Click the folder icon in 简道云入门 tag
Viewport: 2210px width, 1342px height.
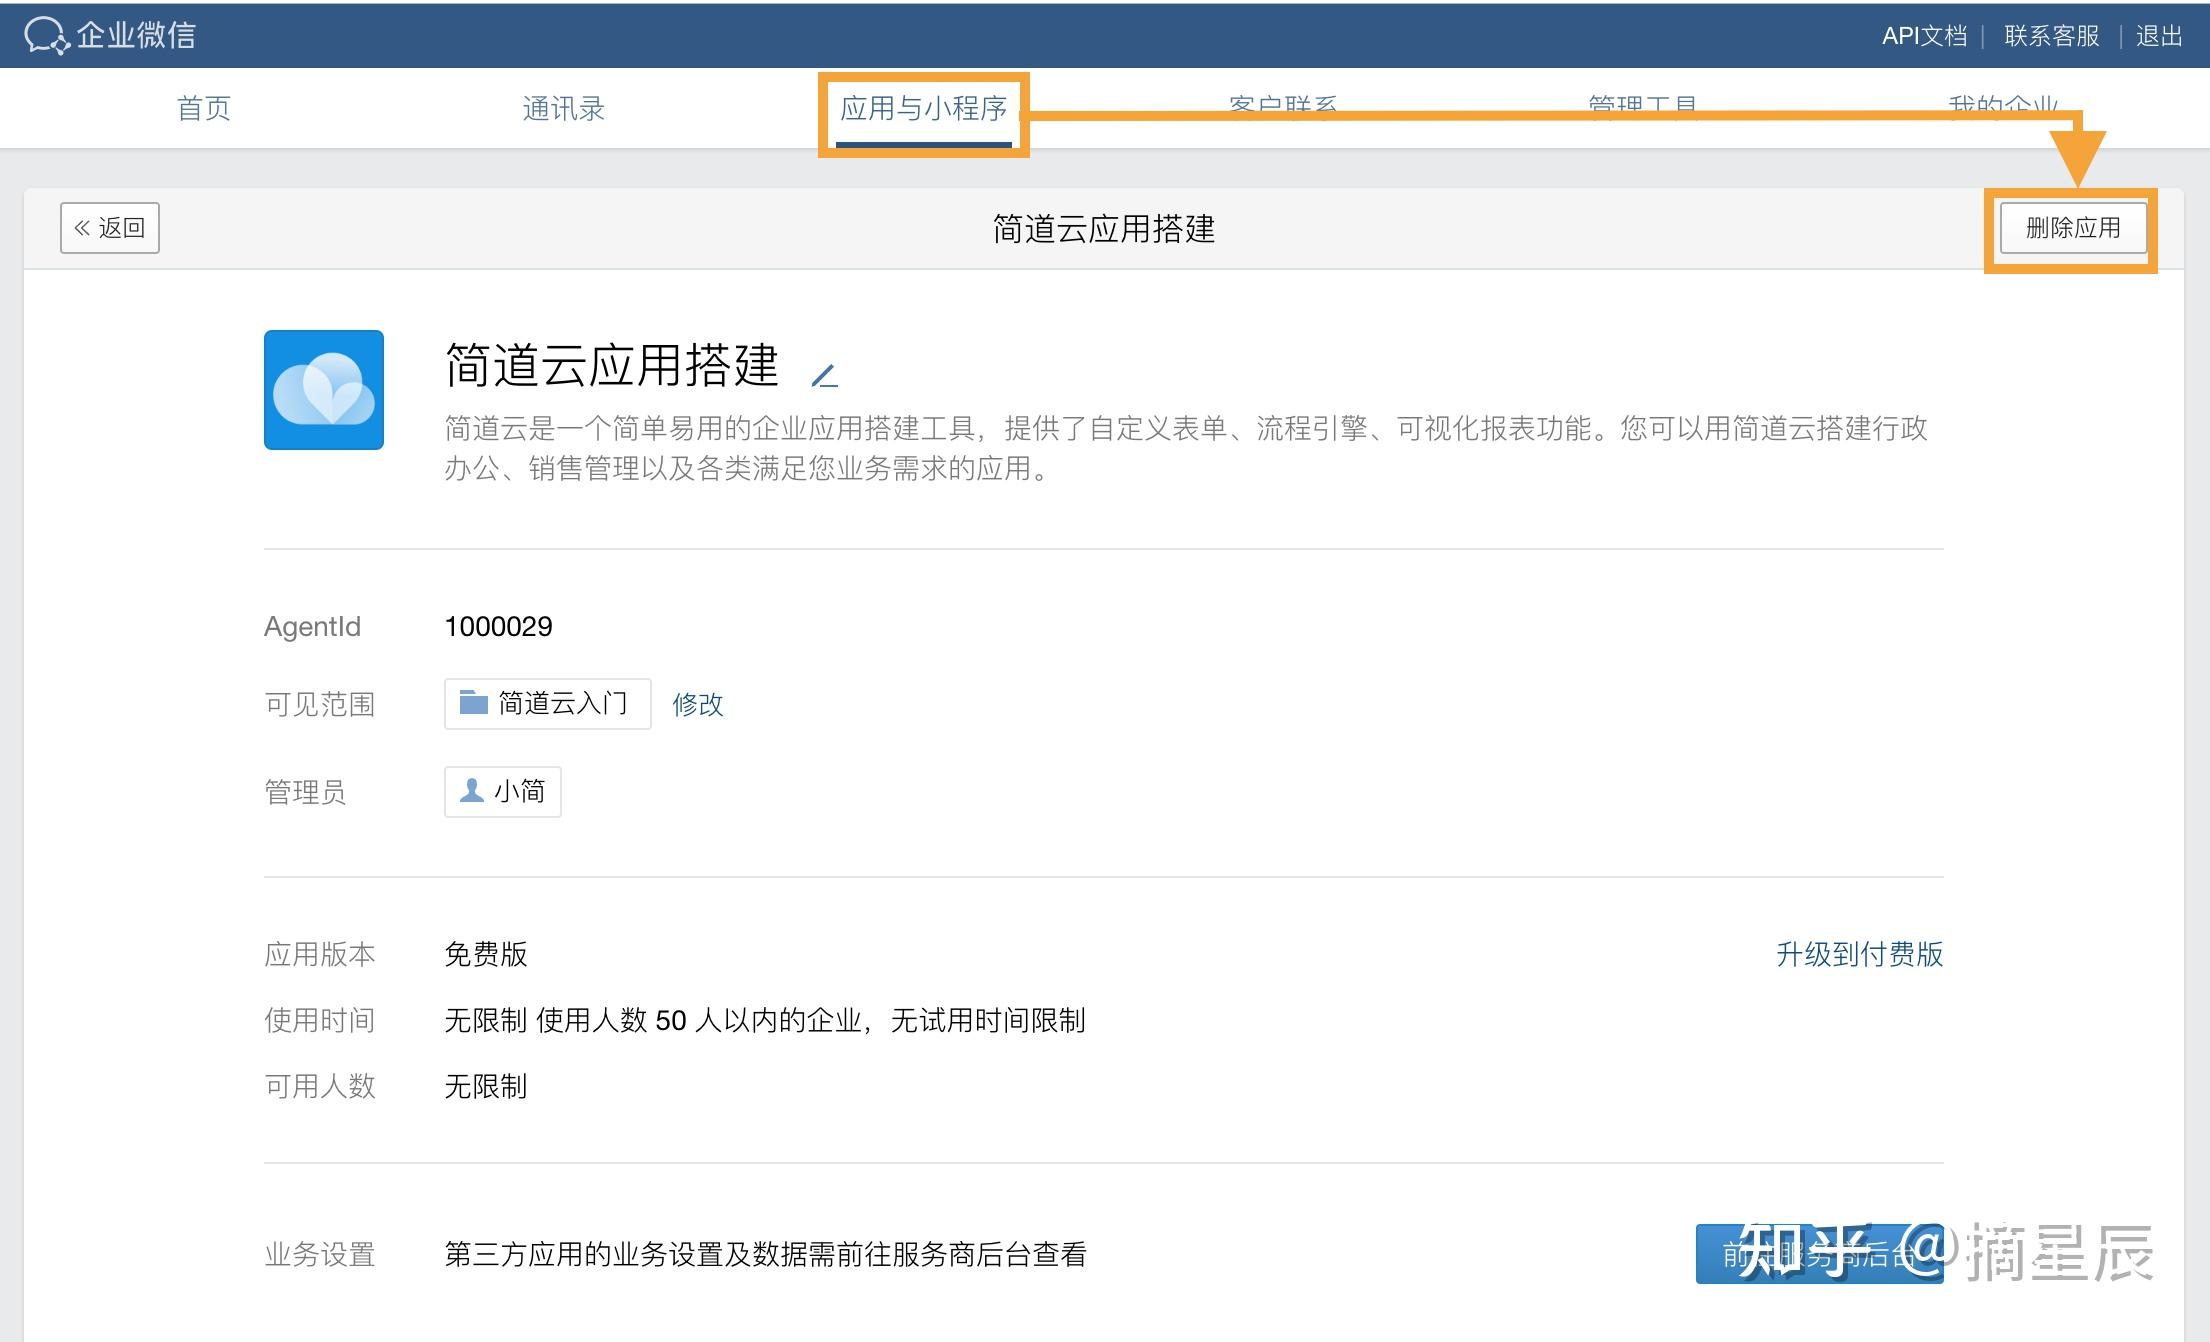[473, 703]
